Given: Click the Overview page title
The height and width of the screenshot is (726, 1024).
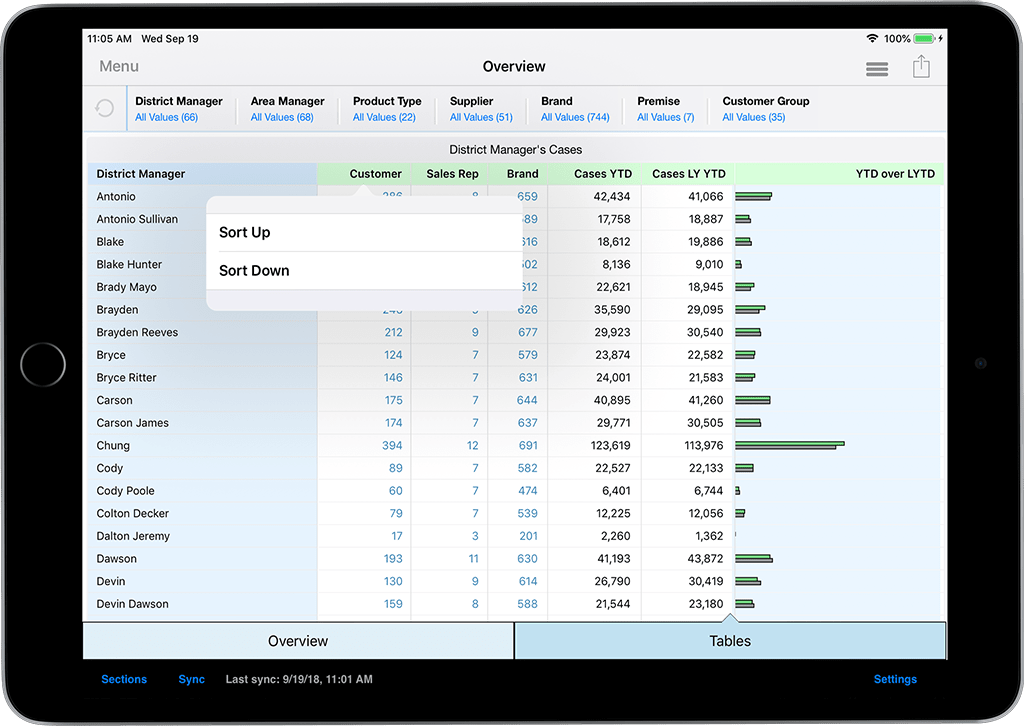Looking at the screenshot, I should click(514, 67).
